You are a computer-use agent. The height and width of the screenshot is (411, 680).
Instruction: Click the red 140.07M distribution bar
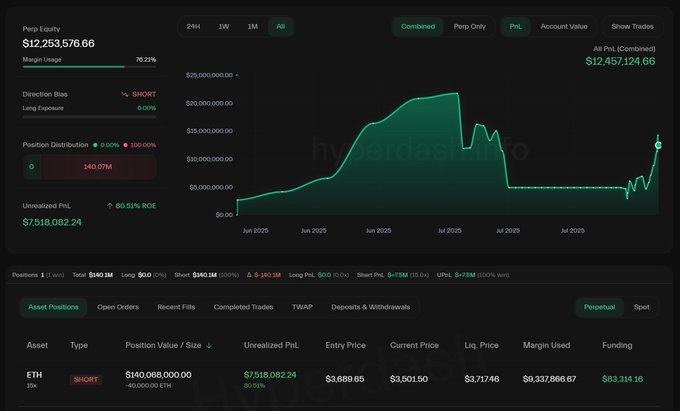tap(98, 167)
